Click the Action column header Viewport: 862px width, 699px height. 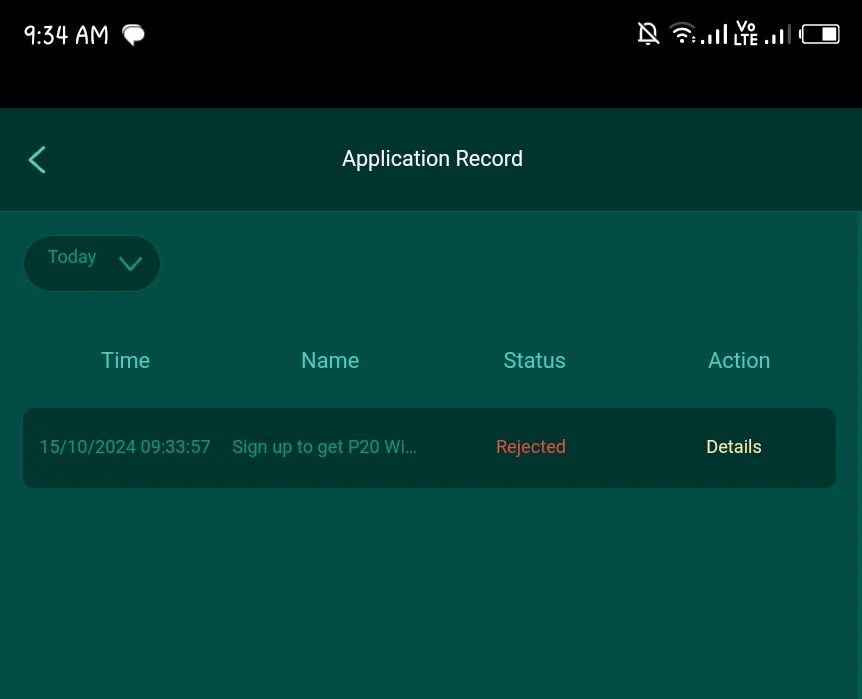[x=739, y=360]
